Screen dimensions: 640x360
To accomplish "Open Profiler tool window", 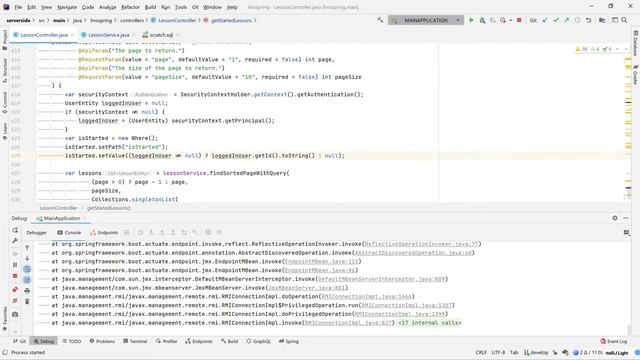I will [167, 341].
